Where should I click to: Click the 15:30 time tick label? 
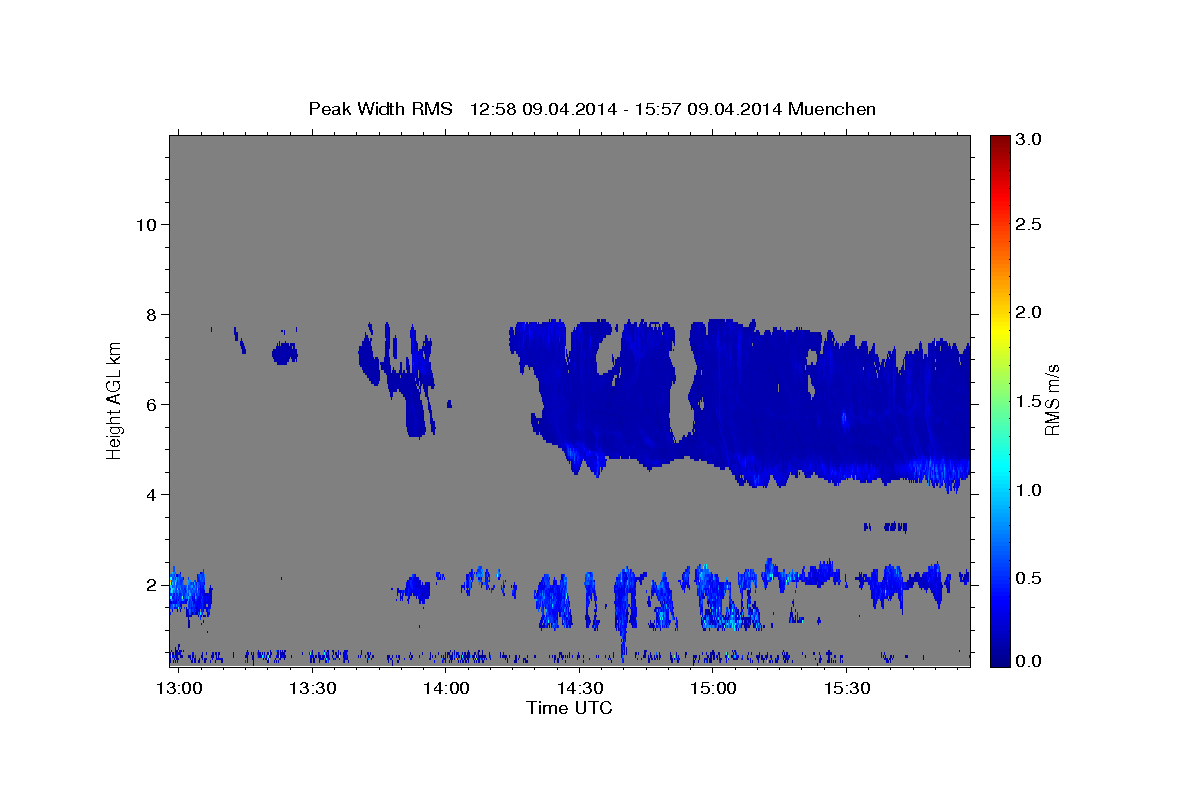coord(847,688)
